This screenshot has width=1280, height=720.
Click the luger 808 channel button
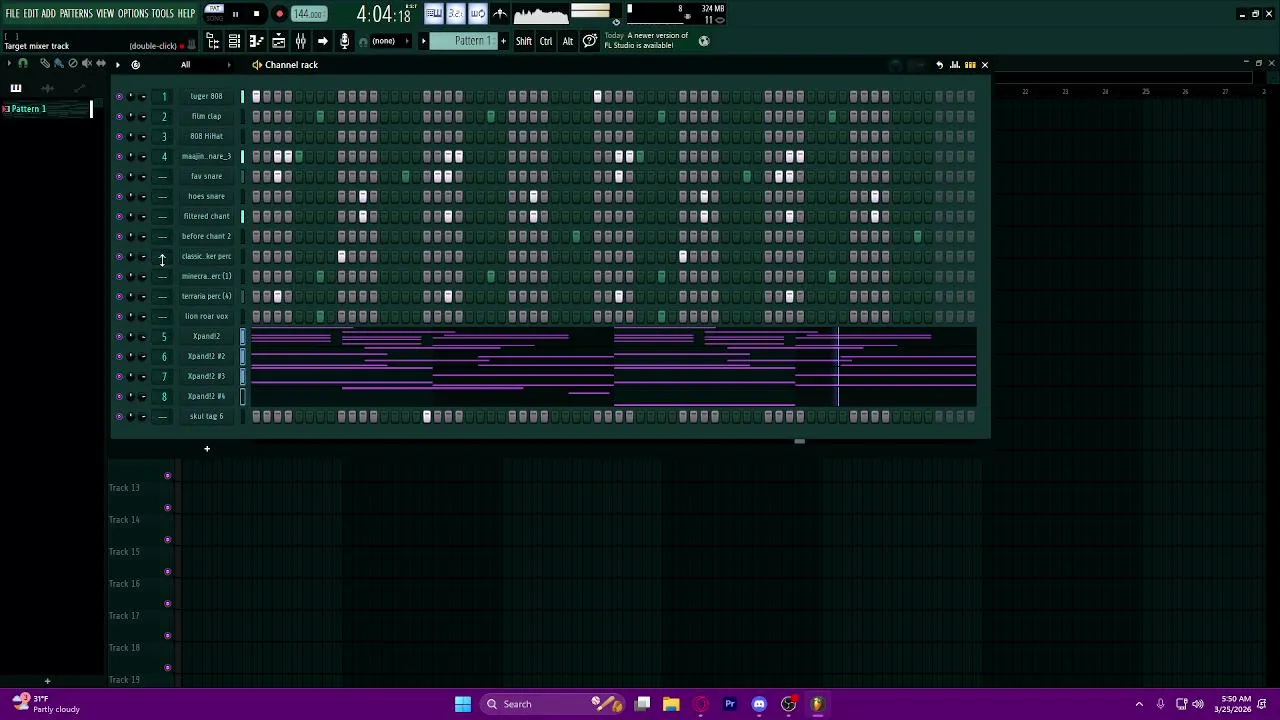[x=207, y=96]
